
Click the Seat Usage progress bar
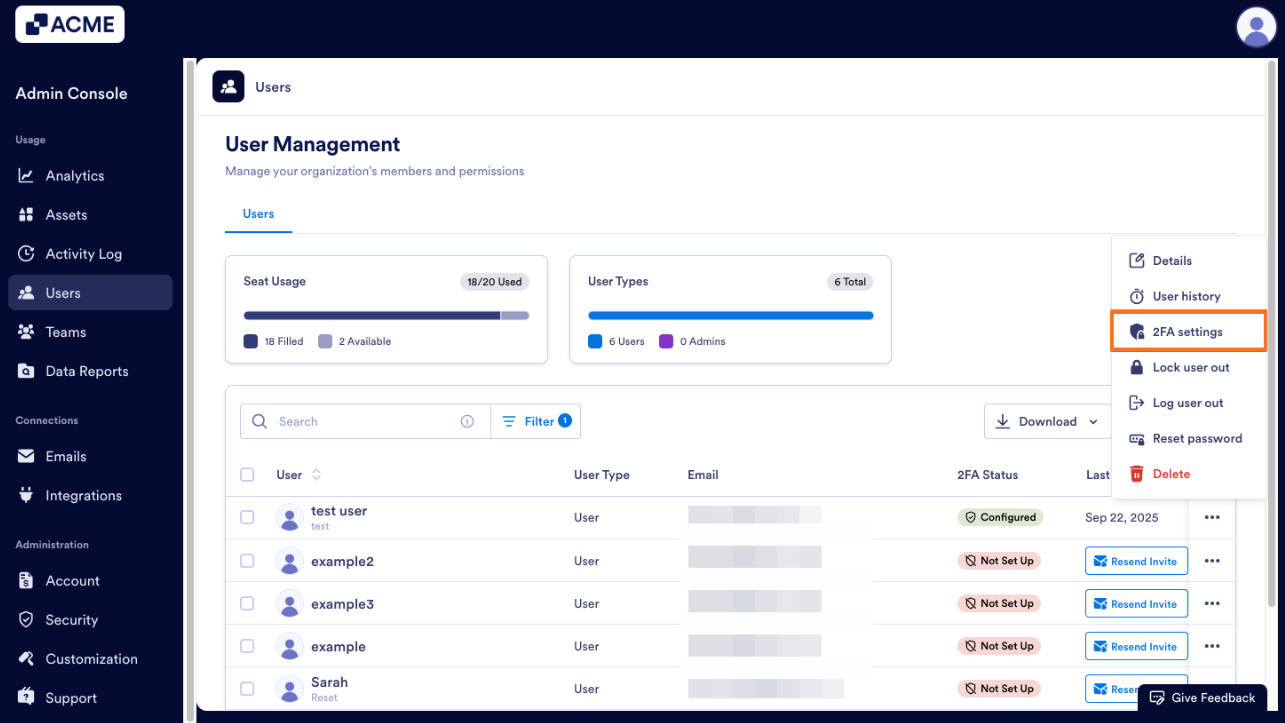386,316
